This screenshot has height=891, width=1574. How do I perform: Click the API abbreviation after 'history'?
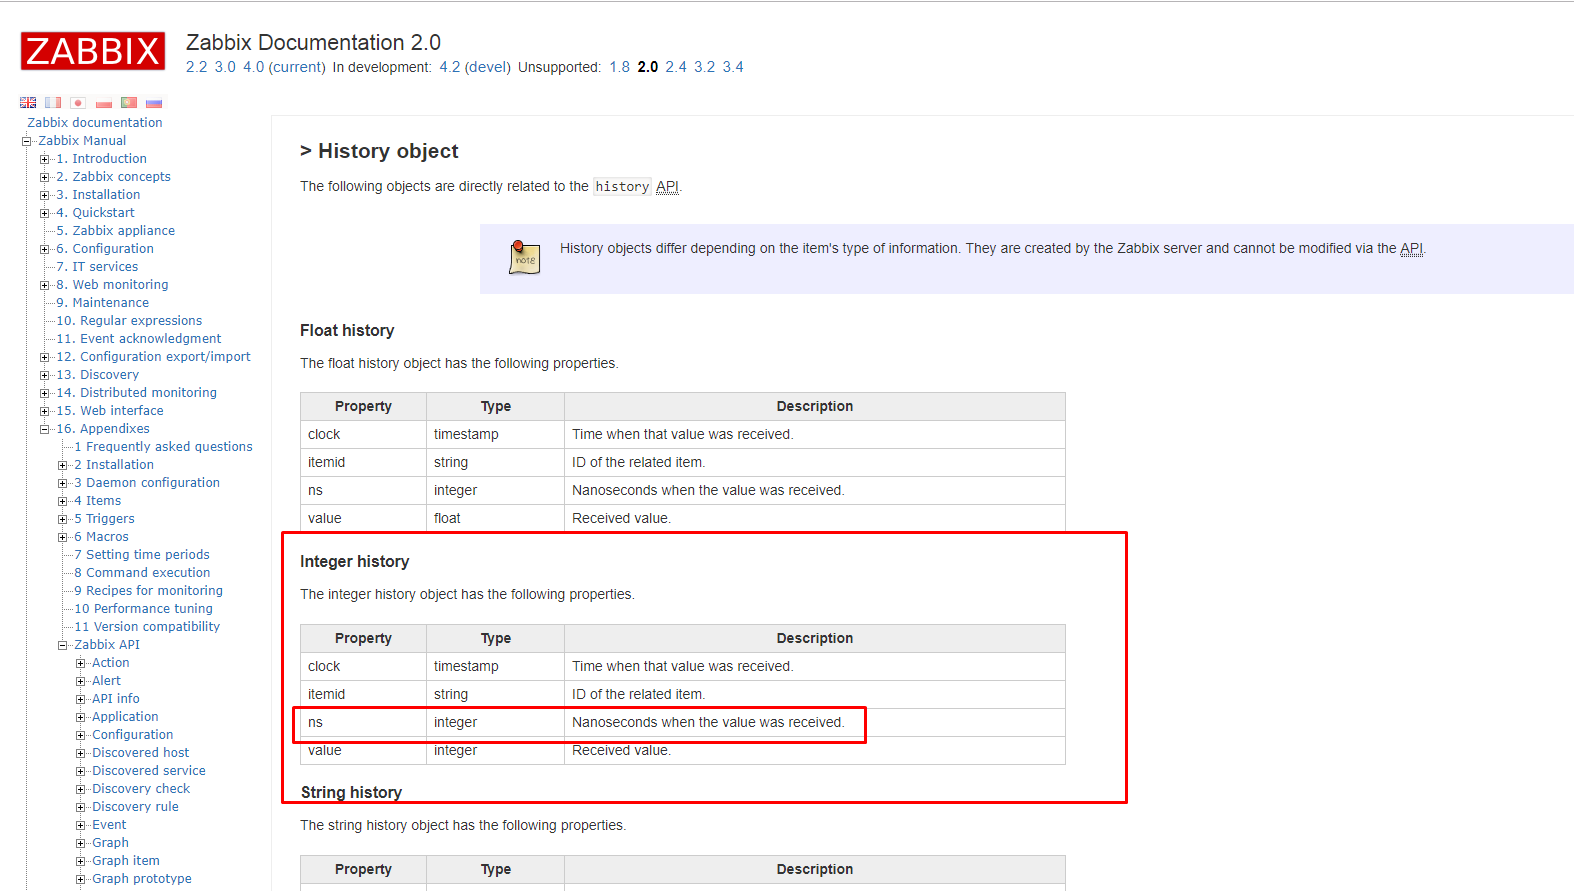tap(667, 187)
